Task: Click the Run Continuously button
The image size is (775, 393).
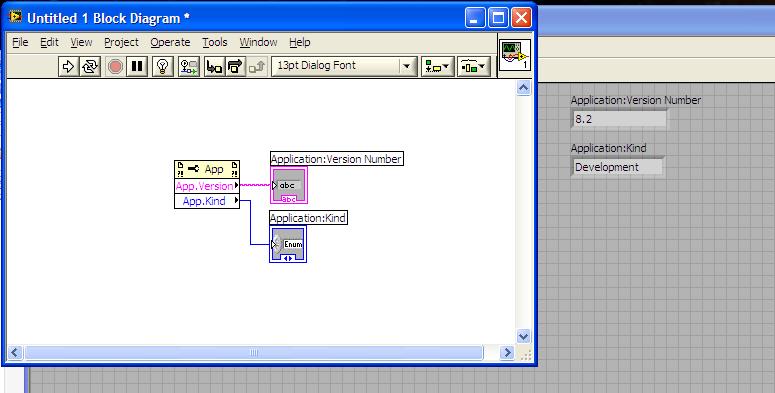Action: pos(90,66)
